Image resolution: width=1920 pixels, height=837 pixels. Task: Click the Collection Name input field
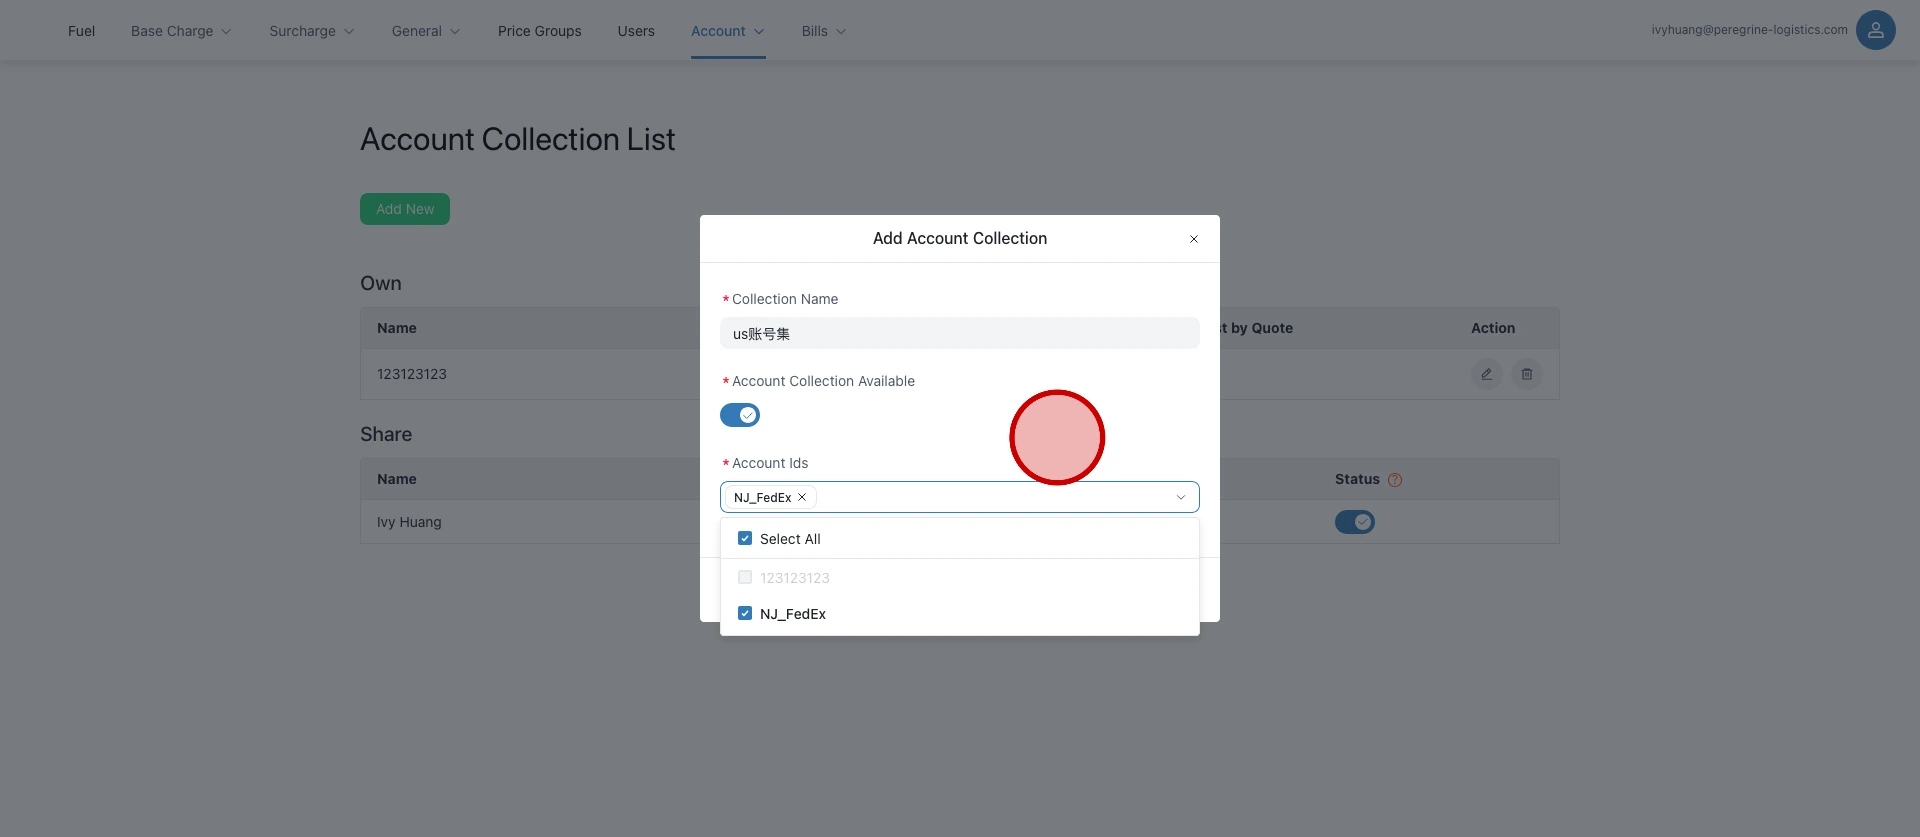click(x=959, y=334)
